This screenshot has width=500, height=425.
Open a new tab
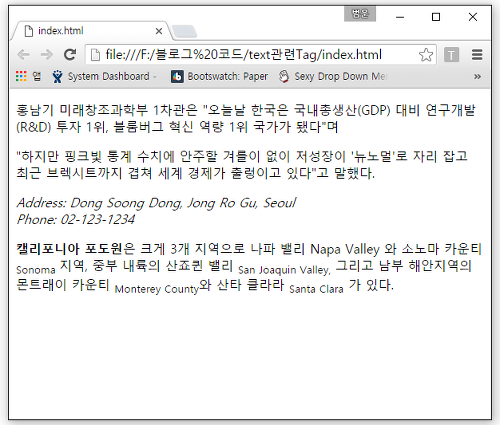(184, 32)
